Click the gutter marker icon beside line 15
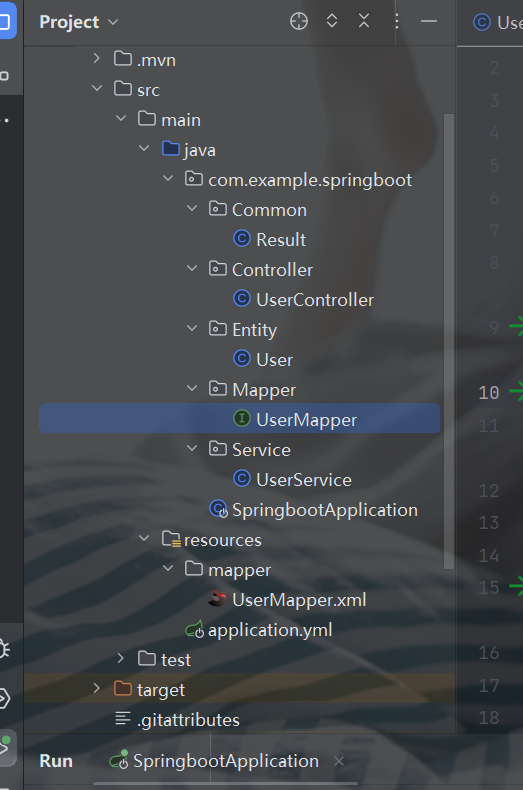 click(x=516, y=586)
